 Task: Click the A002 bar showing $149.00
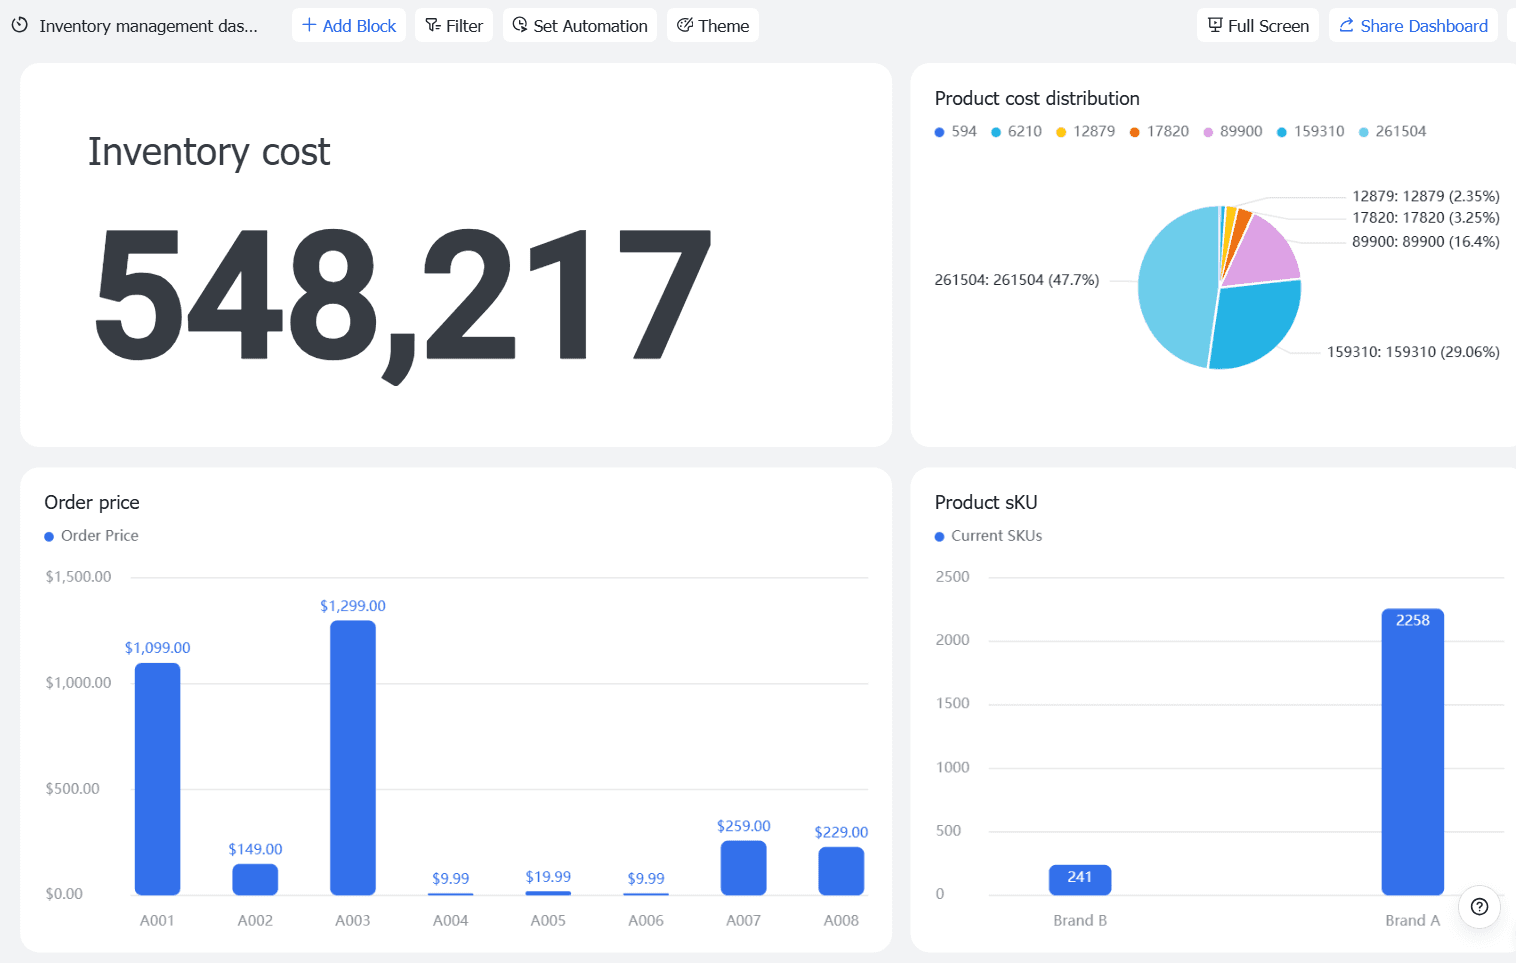tap(255, 879)
